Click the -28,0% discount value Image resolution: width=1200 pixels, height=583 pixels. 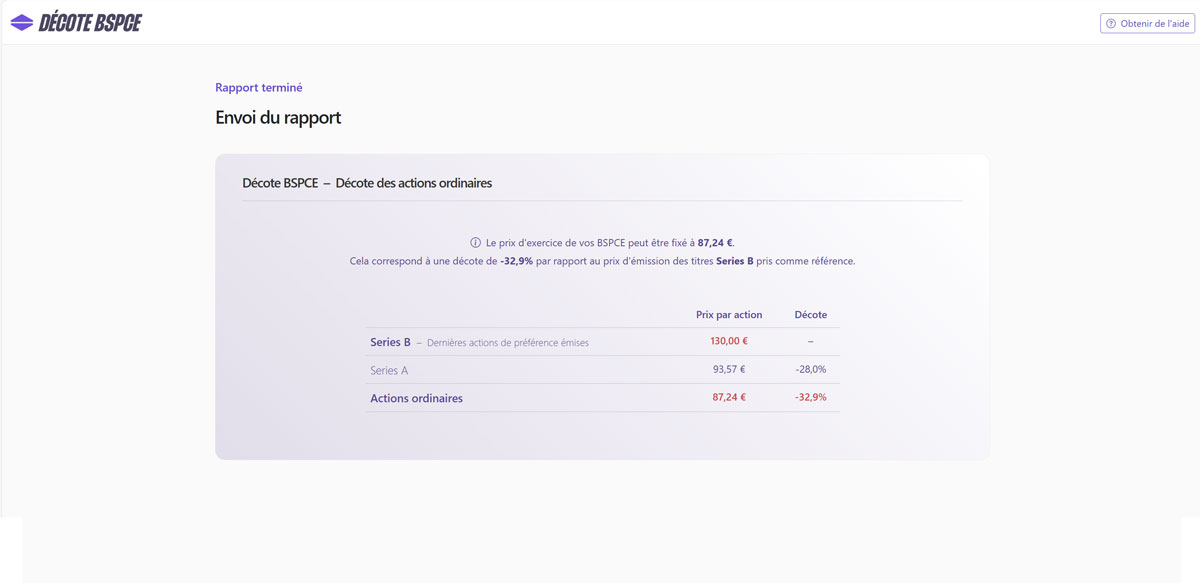coord(811,369)
